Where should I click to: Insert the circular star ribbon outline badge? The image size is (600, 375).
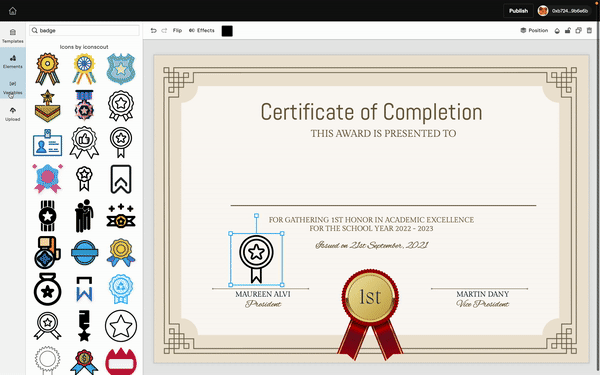(121, 142)
